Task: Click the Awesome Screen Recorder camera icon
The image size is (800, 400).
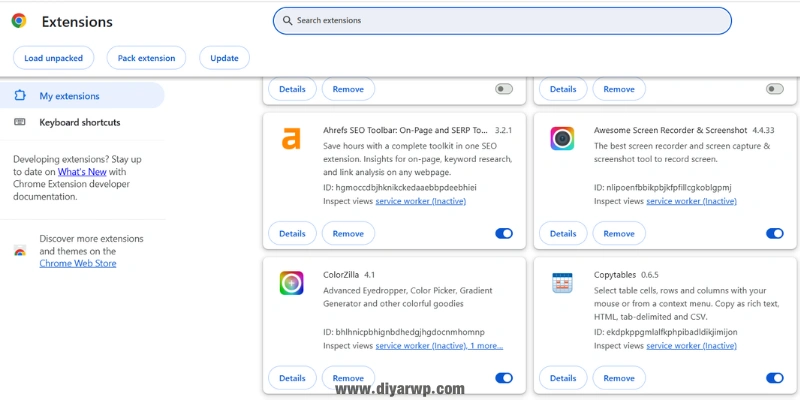Action: click(x=562, y=139)
